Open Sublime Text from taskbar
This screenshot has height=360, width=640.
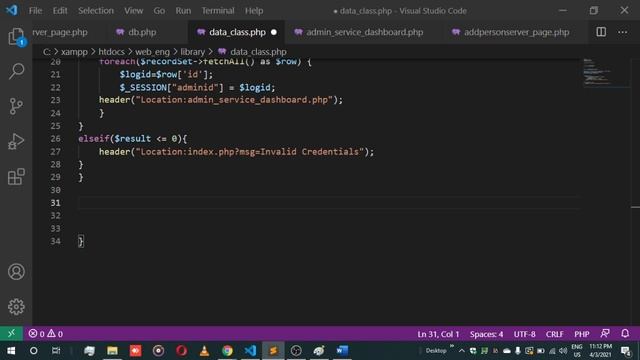click(273, 350)
